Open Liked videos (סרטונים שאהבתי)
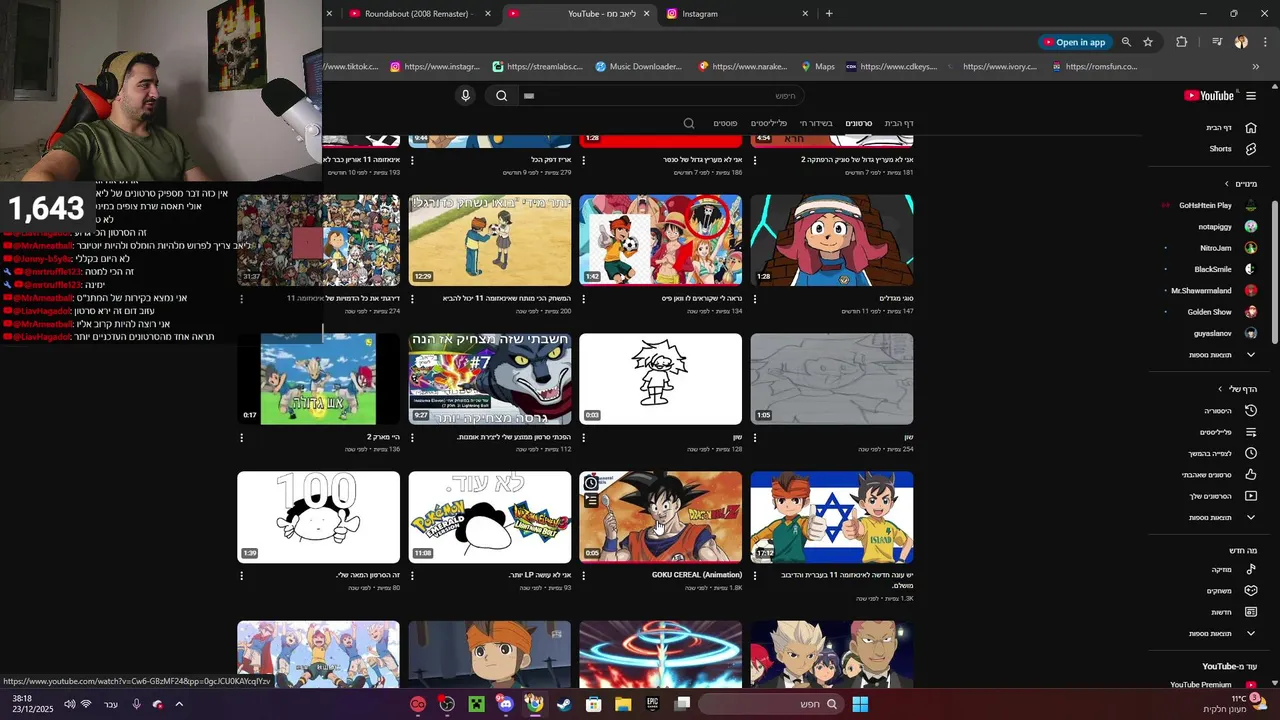1280x720 pixels. (1220, 475)
